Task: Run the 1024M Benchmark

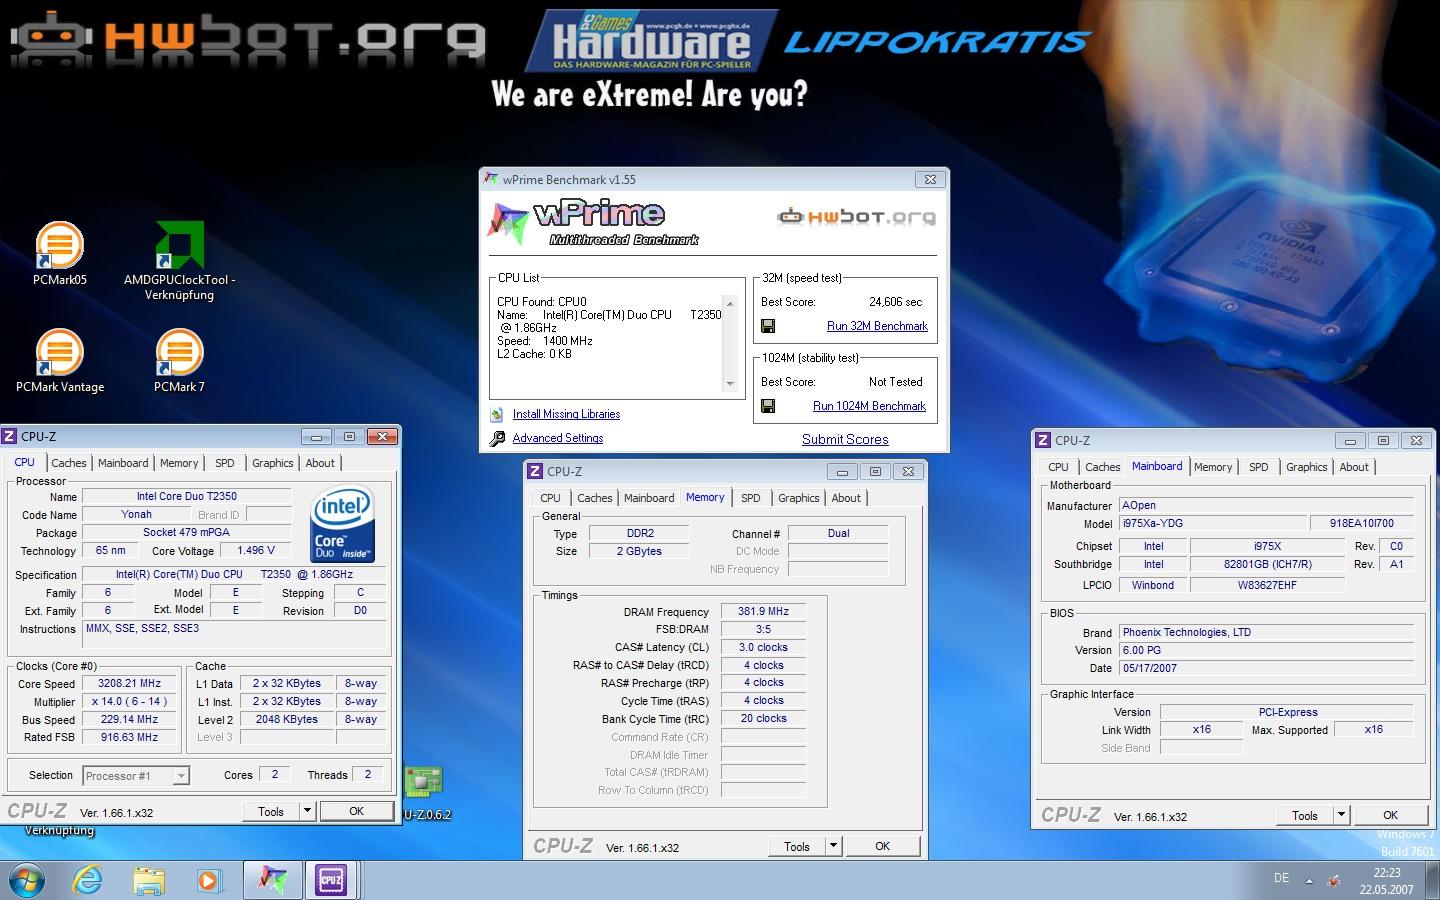Action: (x=869, y=406)
